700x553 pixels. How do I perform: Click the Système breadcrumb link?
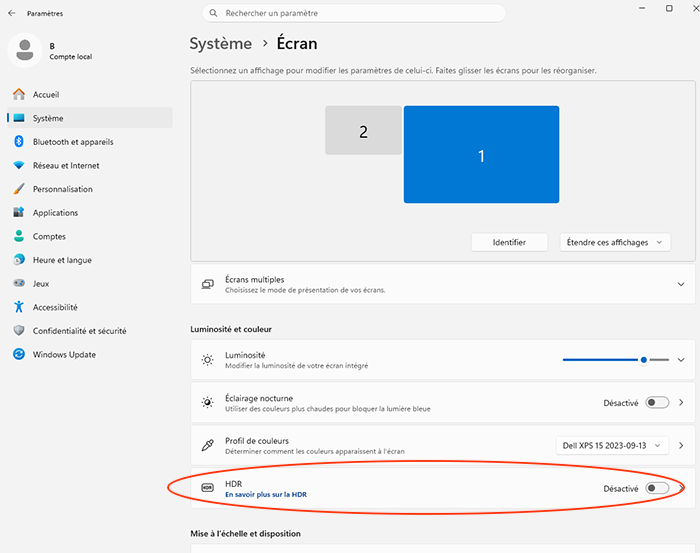(221, 44)
